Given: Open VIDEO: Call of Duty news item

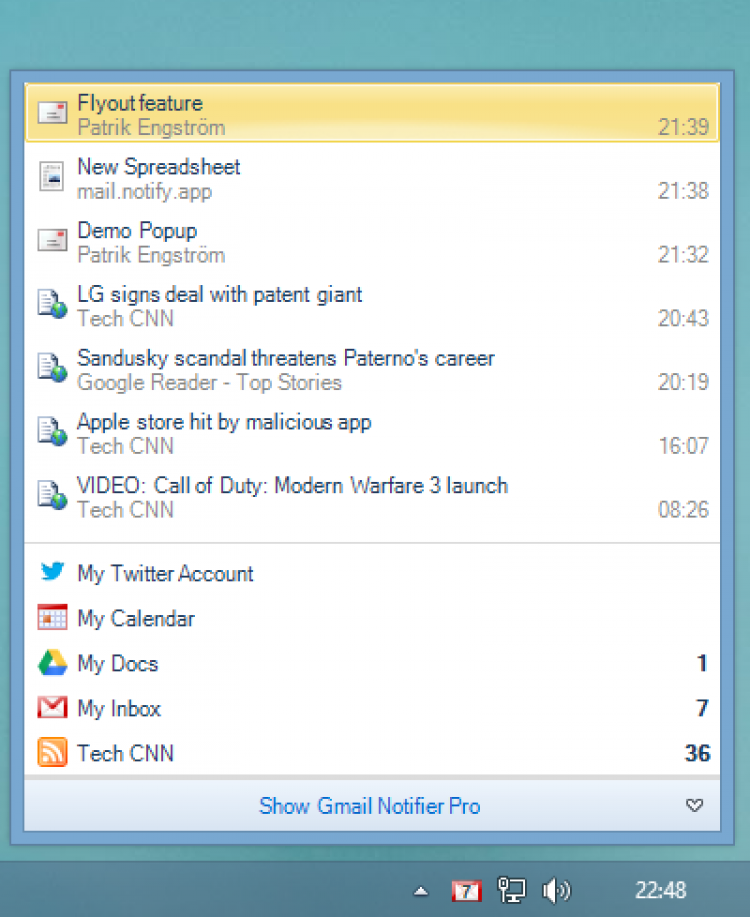Looking at the screenshot, I should [292, 486].
